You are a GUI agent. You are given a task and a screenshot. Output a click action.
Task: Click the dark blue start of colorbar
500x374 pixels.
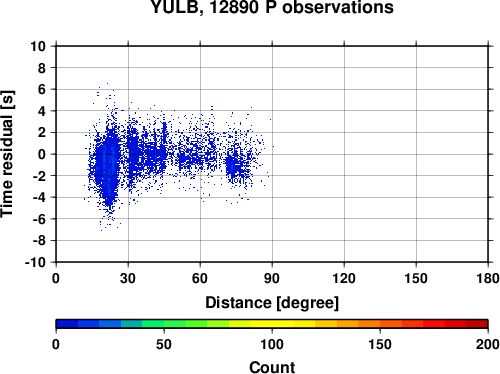click(x=67, y=324)
